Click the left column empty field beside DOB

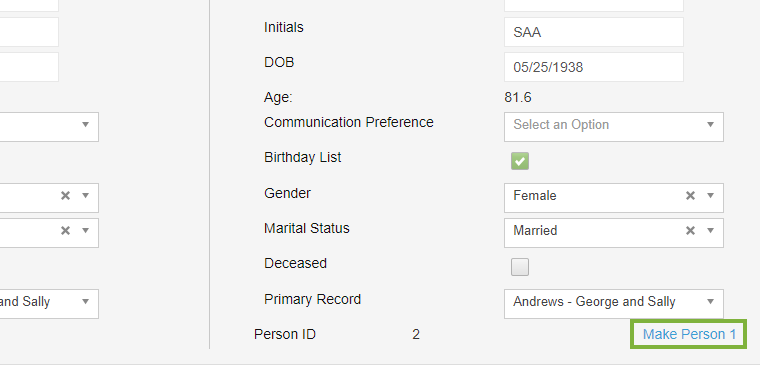[x=29, y=67]
